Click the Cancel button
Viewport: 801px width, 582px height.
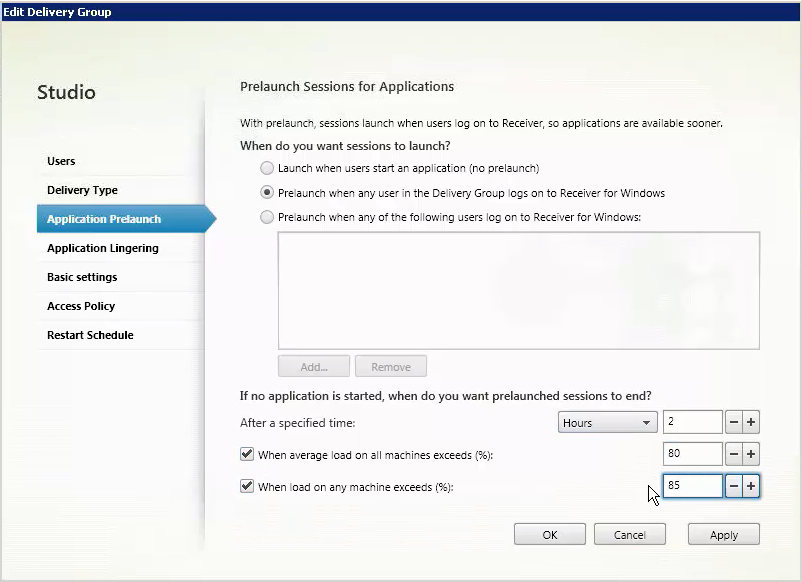(x=629, y=534)
